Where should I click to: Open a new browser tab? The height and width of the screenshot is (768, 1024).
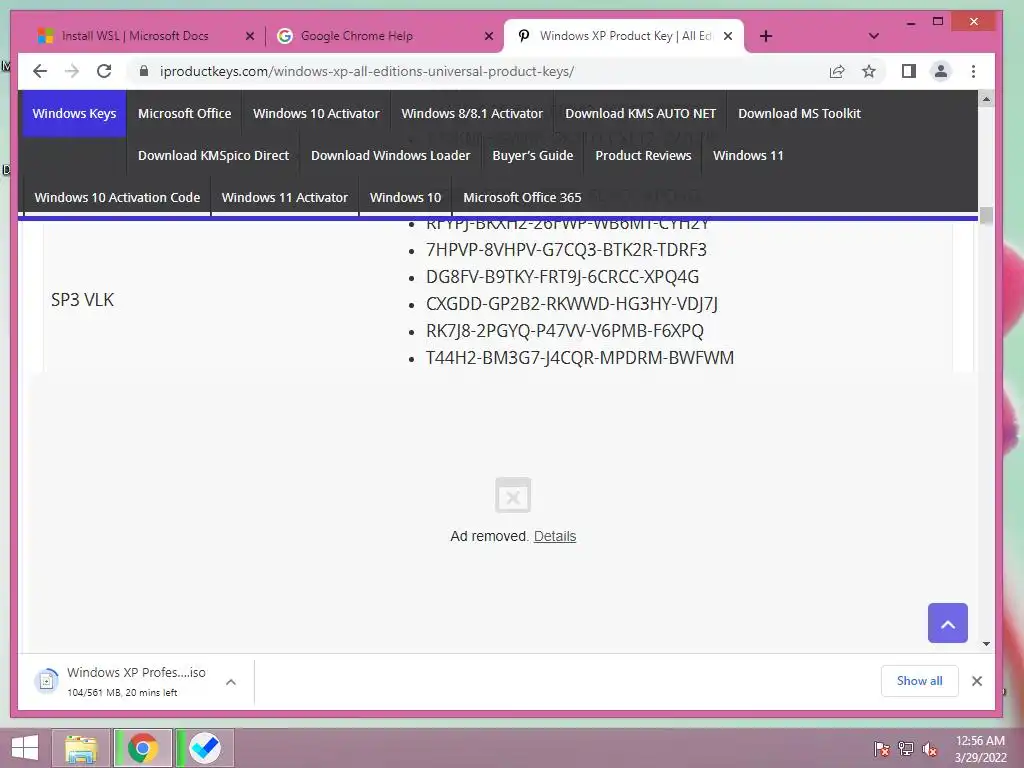point(766,36)
